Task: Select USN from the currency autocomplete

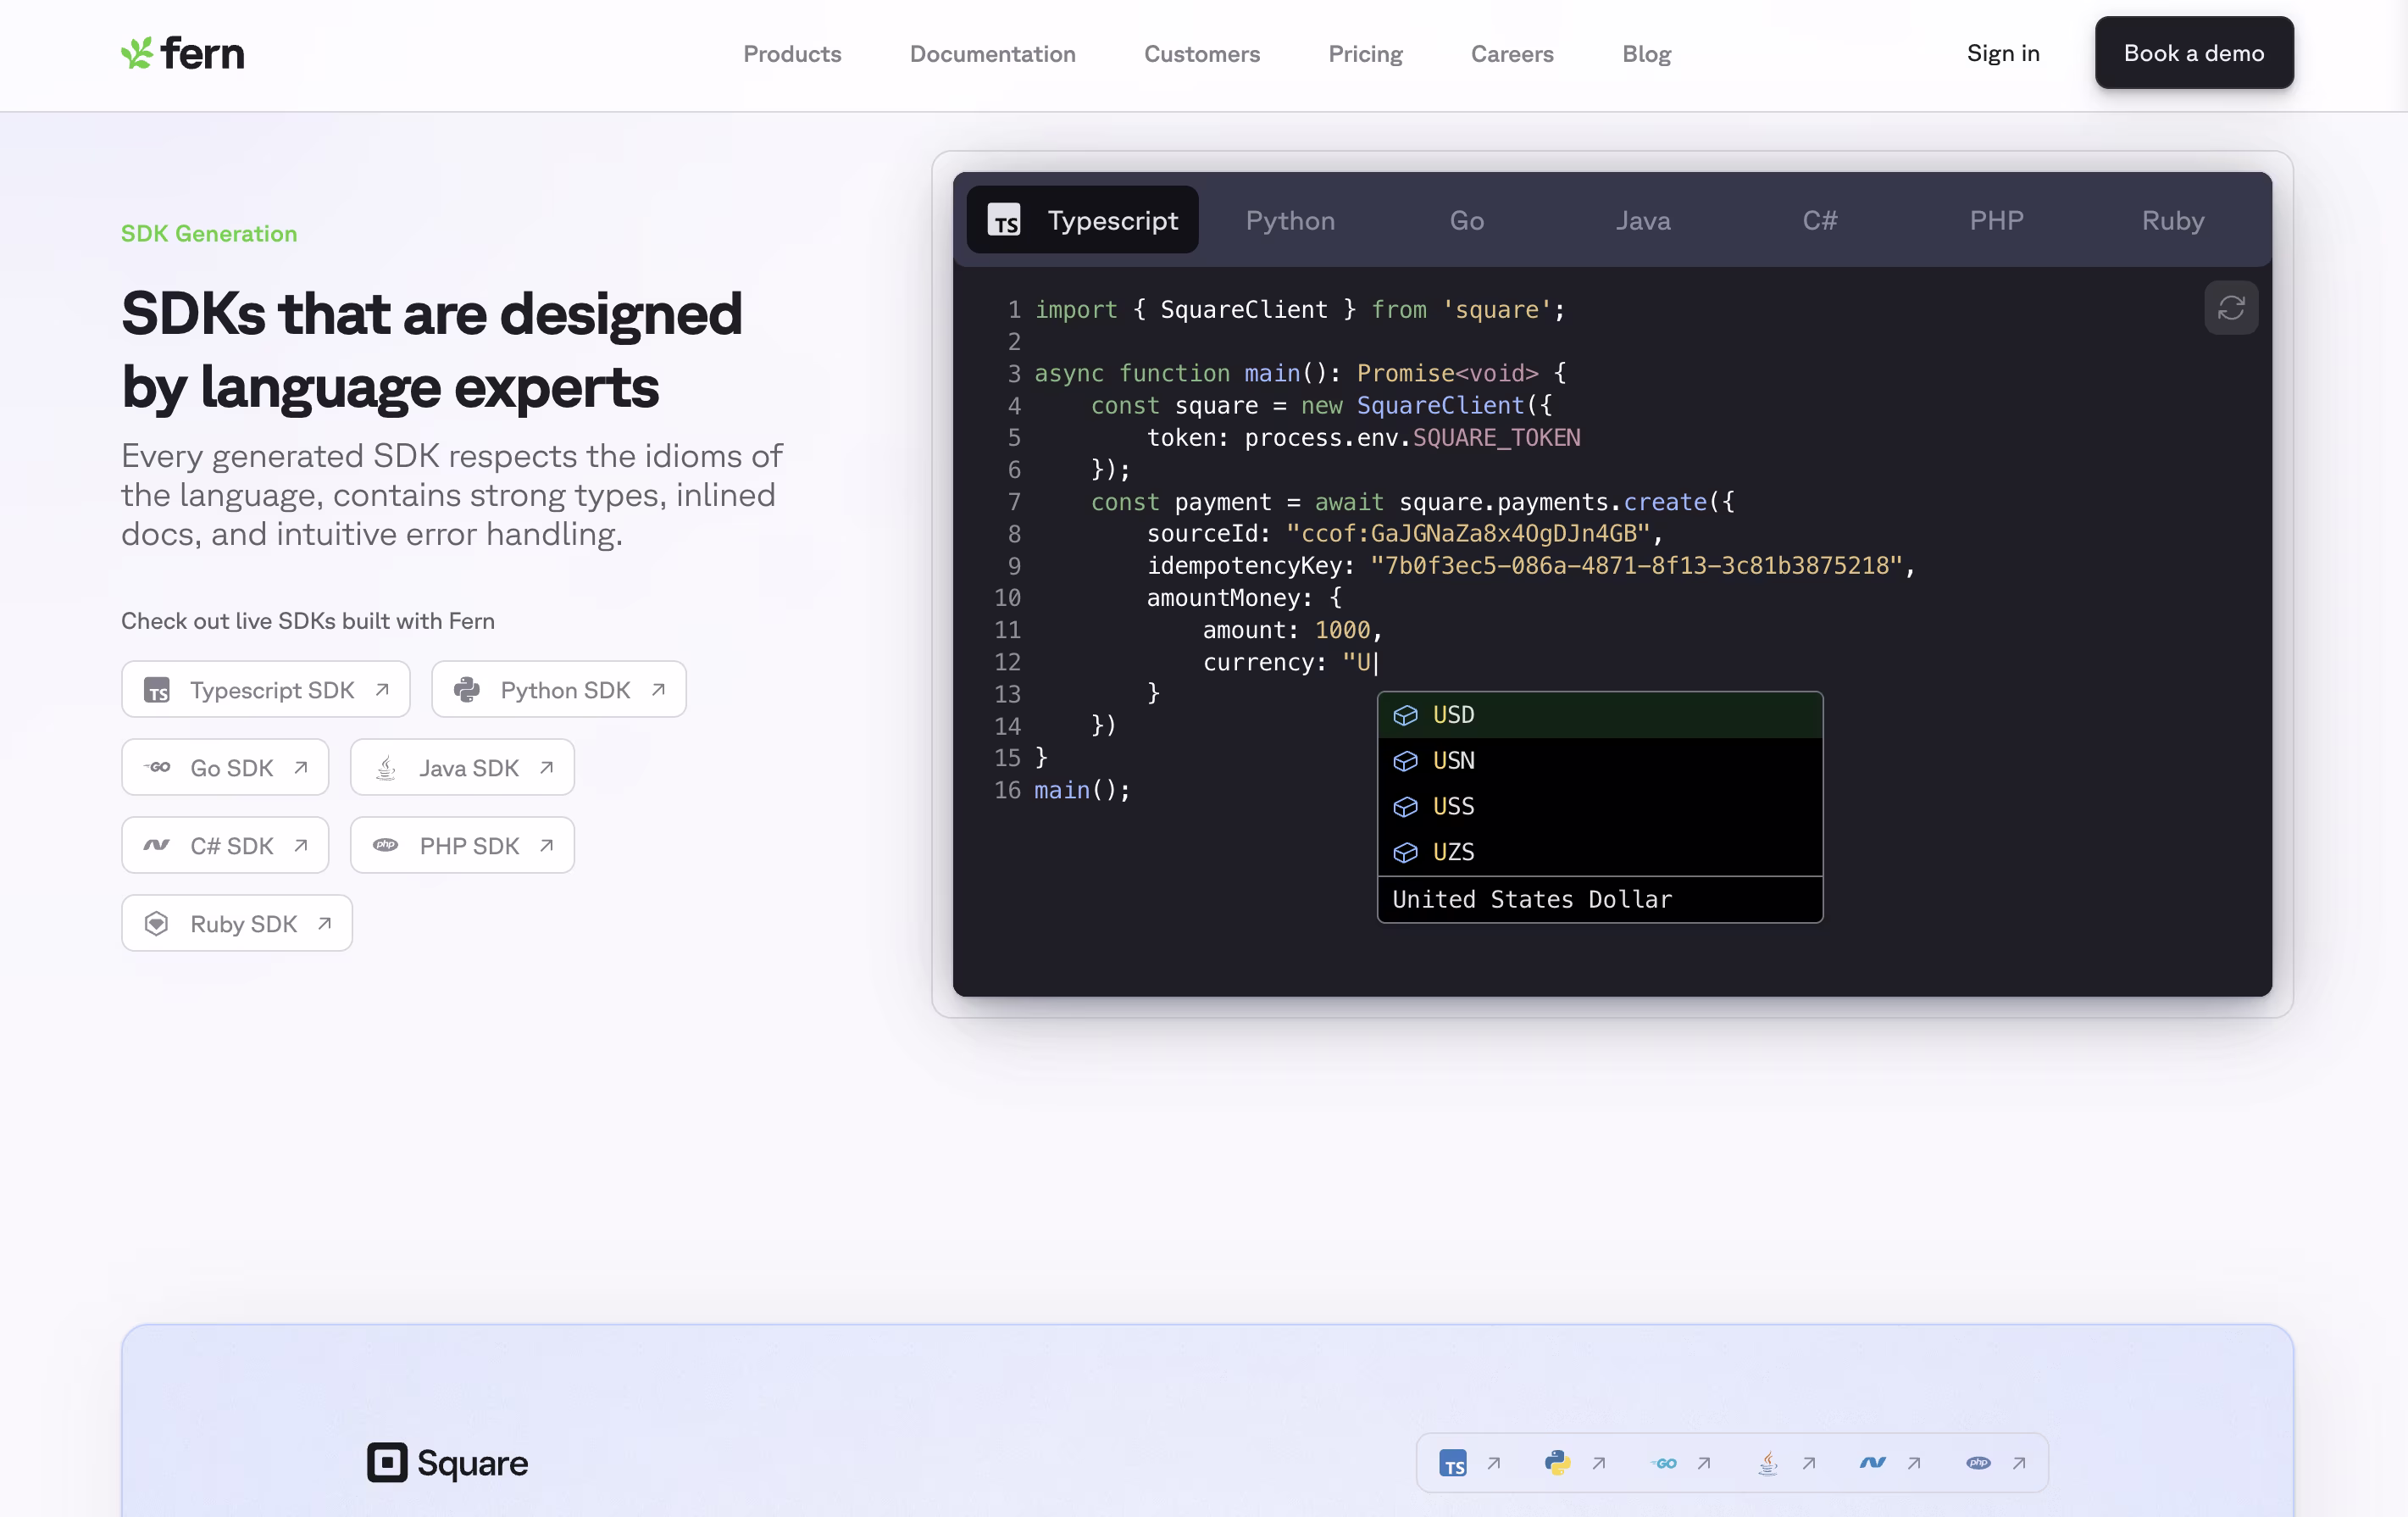Action: pos(1453,760)
